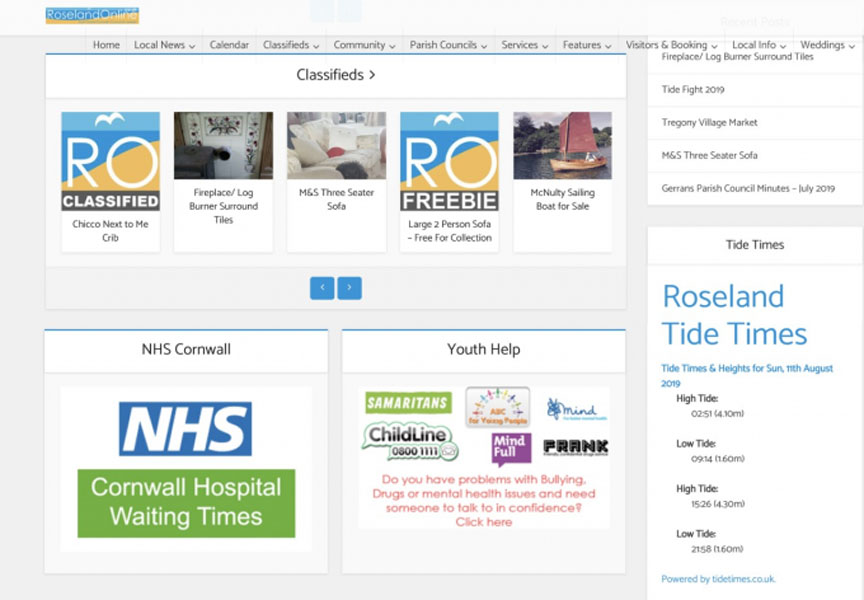Expand the Services dropdown menu
The width and height of the screenshot is (864, 600).
click(525, 45)
